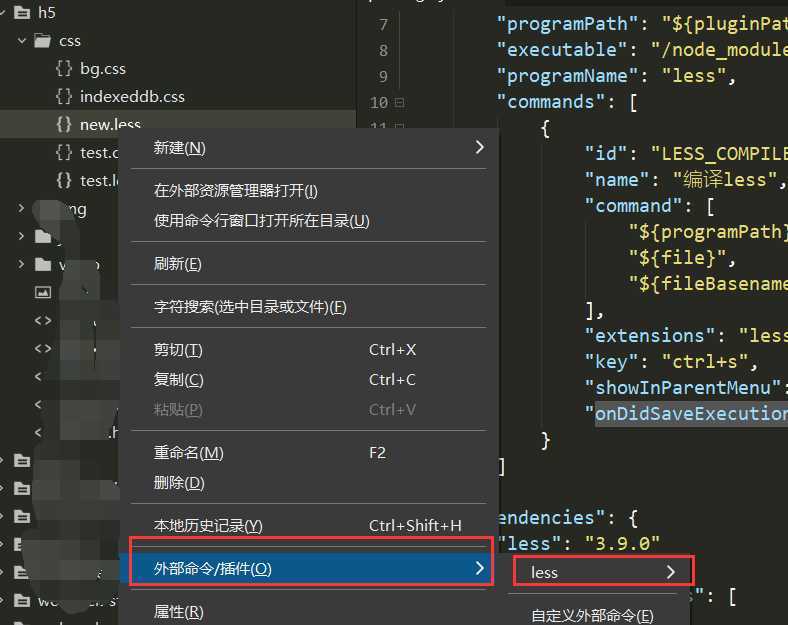
Task: Click "extensions" key in editor
Action: click(649, 335)
